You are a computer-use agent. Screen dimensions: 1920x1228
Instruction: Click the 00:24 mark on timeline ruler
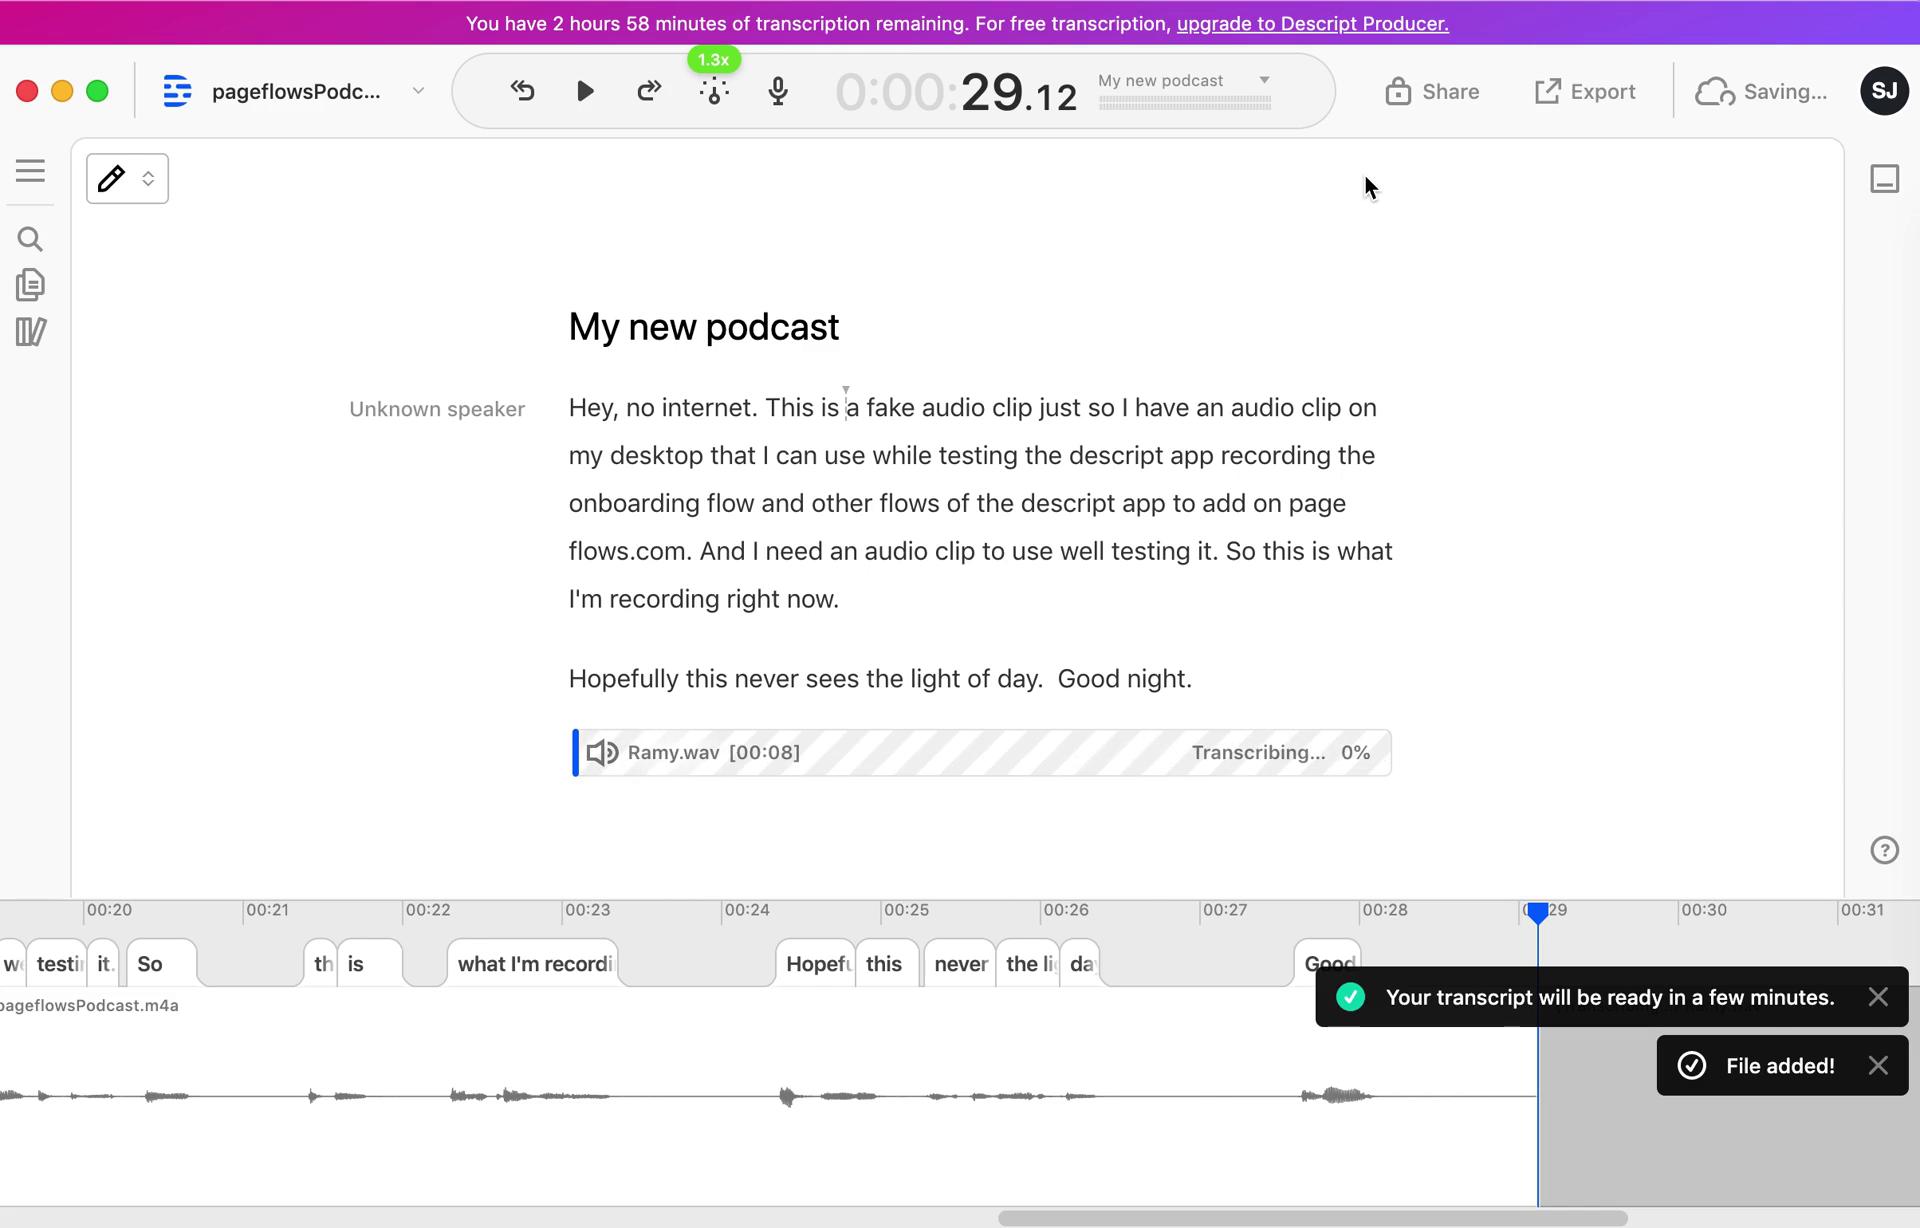pos(746,910)
